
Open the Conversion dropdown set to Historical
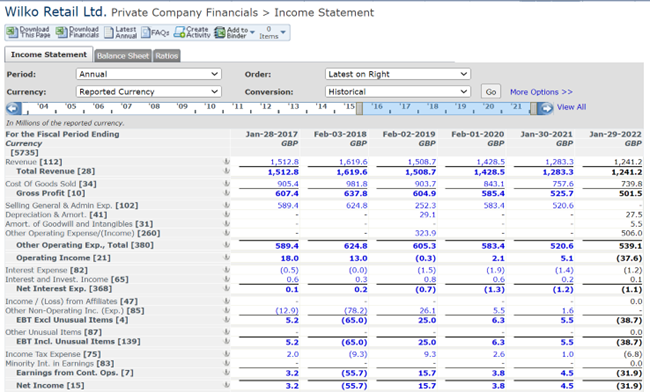(x=398, y=92)
